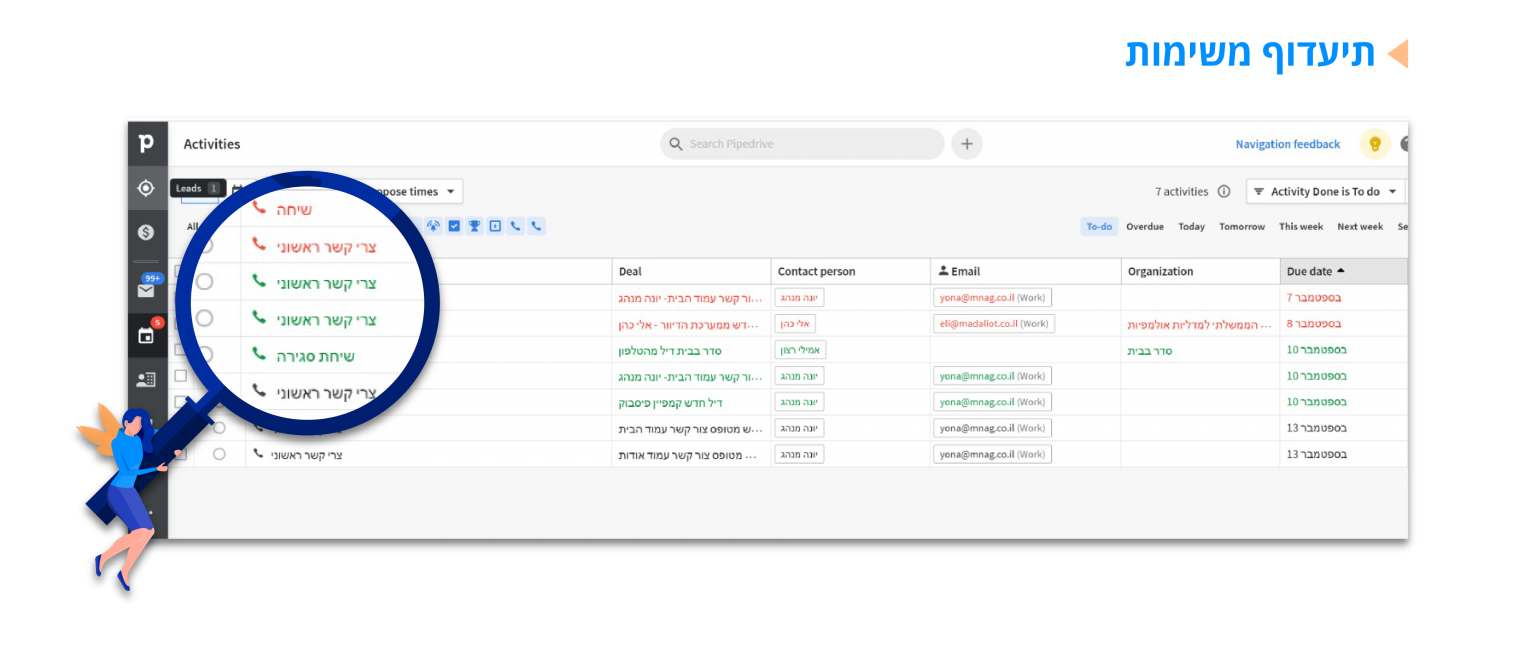Open deal 'סדר בבית דיל מהטלפון'

click(670, 350)
